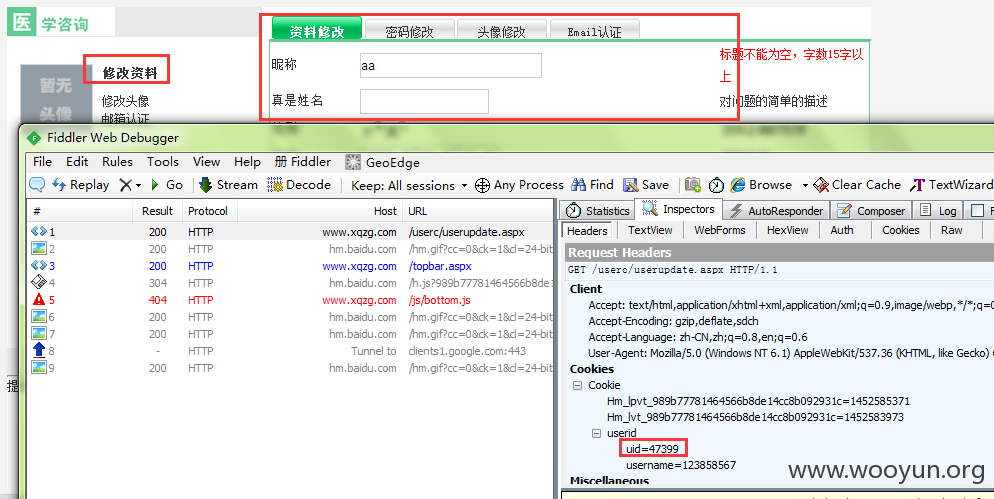Viewport: 994px width, 499px height.
Task: Click the 真是姓名 input field
Action: [x=424, y=101]
